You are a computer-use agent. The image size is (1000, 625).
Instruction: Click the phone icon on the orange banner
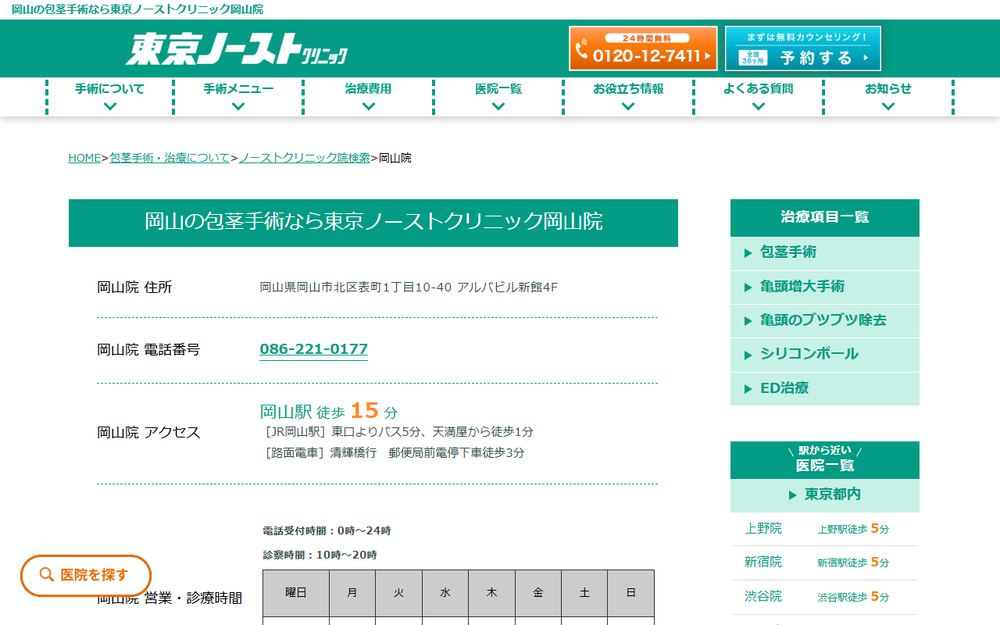[x=581, y=50]
